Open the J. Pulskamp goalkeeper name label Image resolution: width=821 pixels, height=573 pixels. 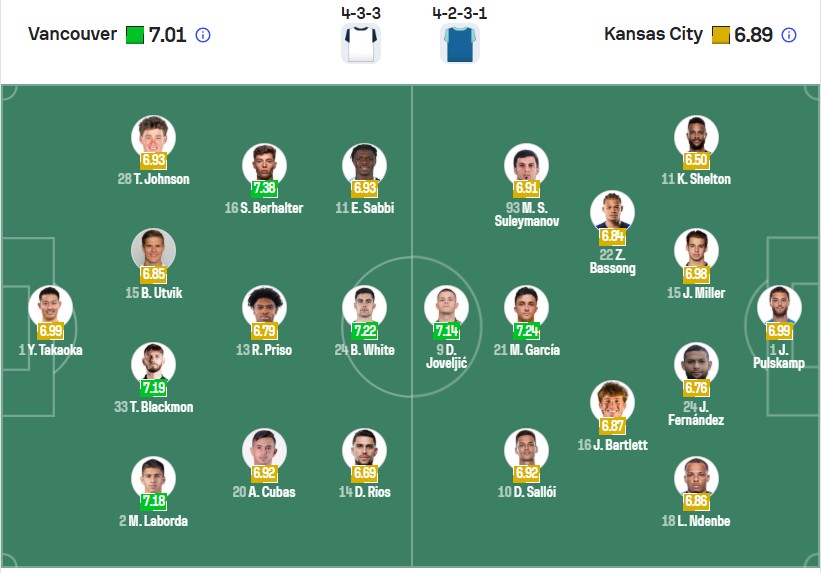click(x=779, y=356)
